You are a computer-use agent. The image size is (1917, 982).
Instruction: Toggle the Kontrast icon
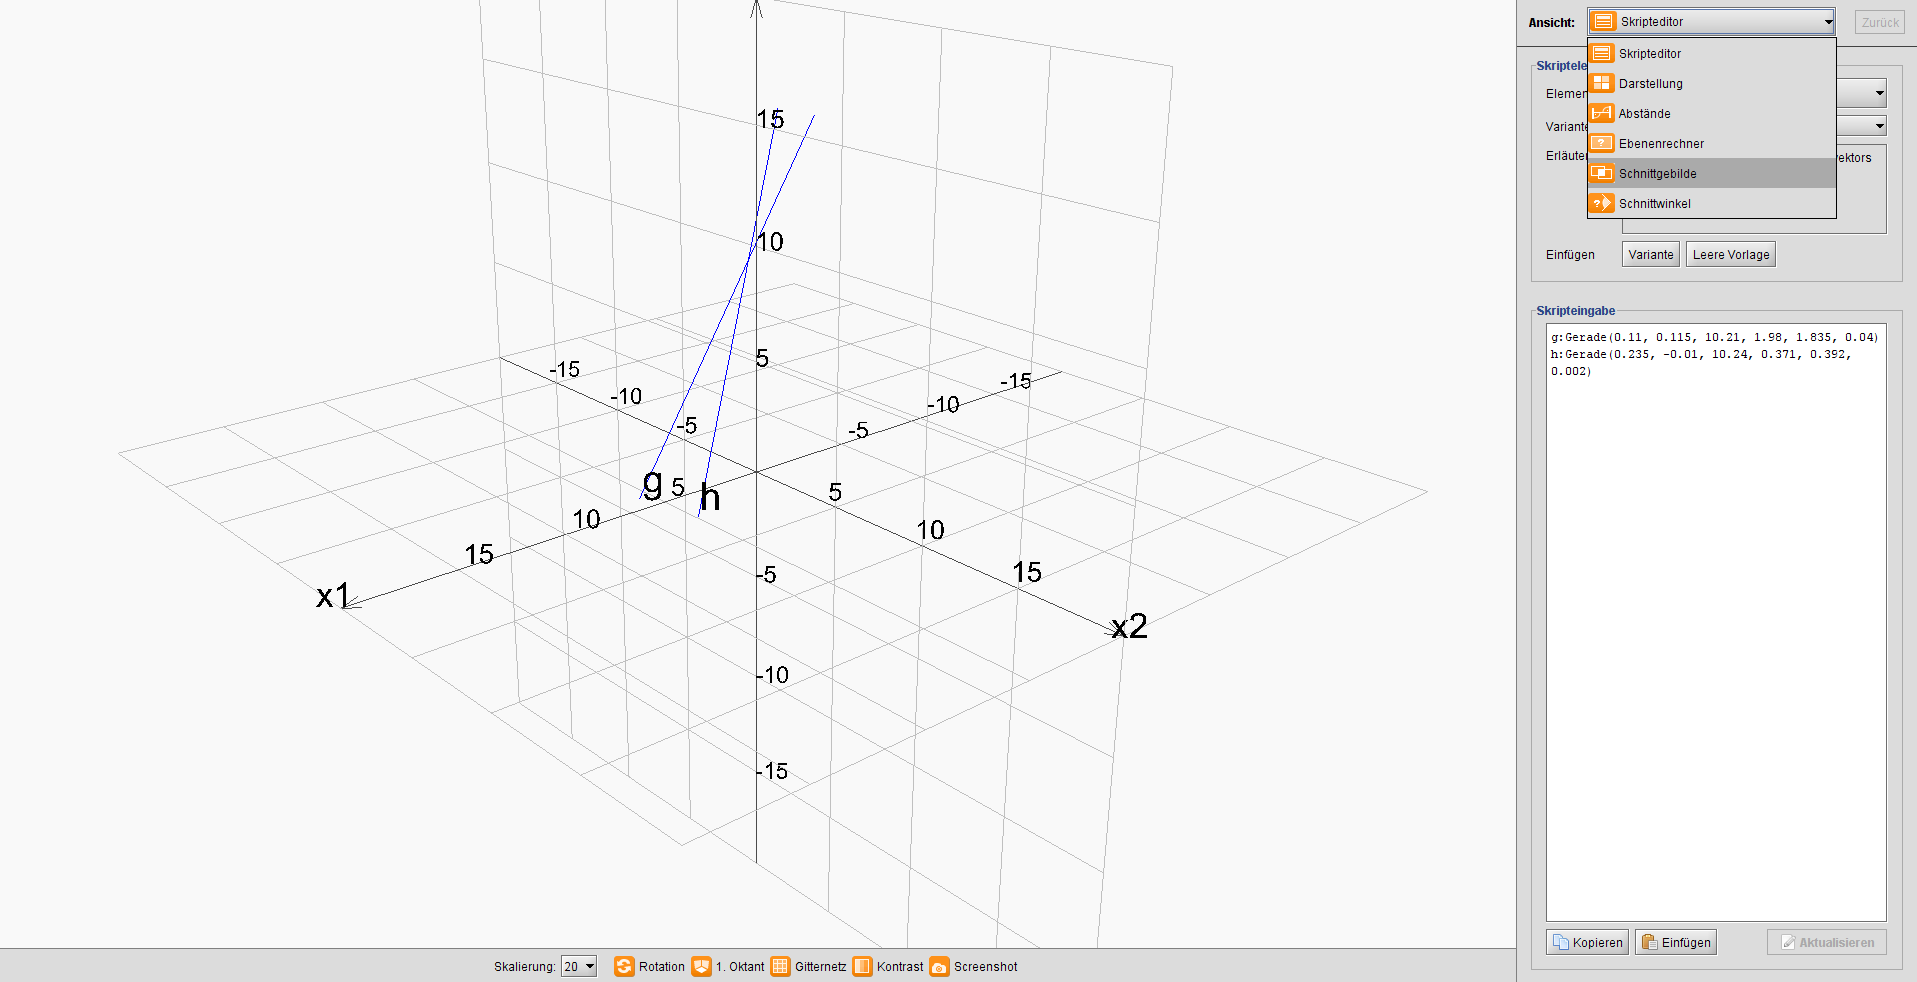[862, 966]
